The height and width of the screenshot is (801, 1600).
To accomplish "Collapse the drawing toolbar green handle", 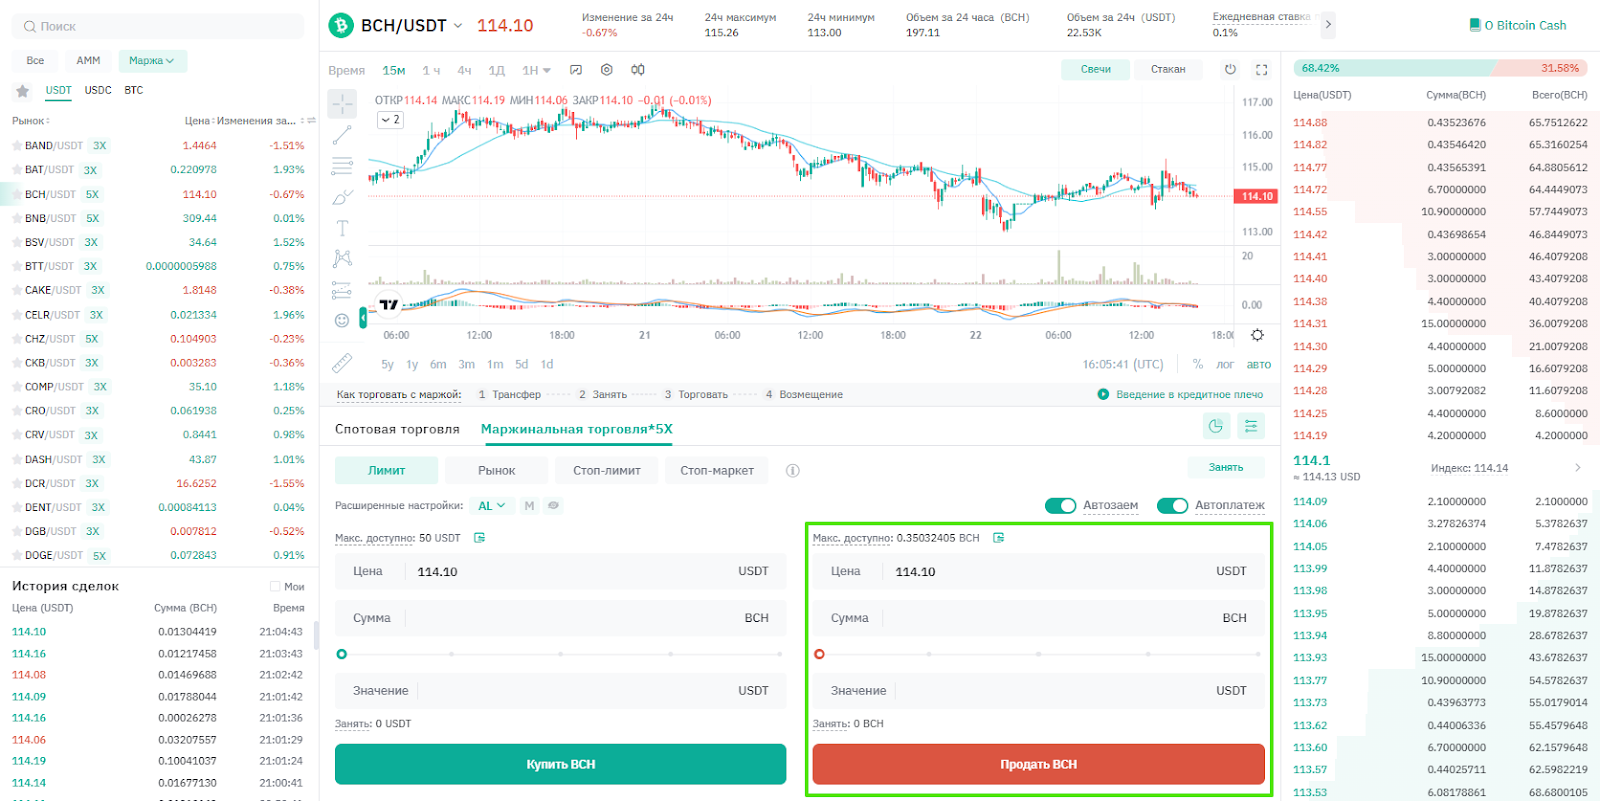I will [362, 318].
